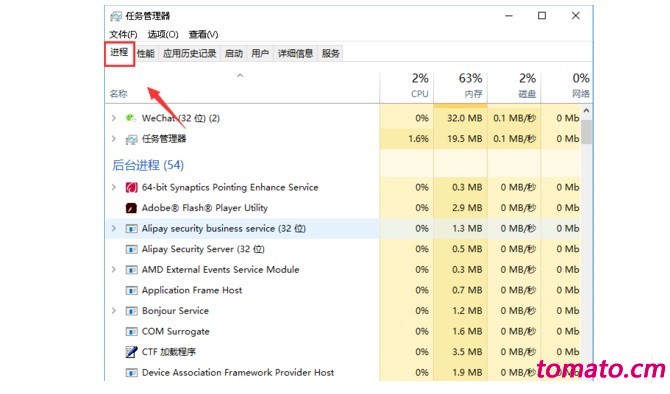Click the COM Surrogate icon

pos(131,332)
